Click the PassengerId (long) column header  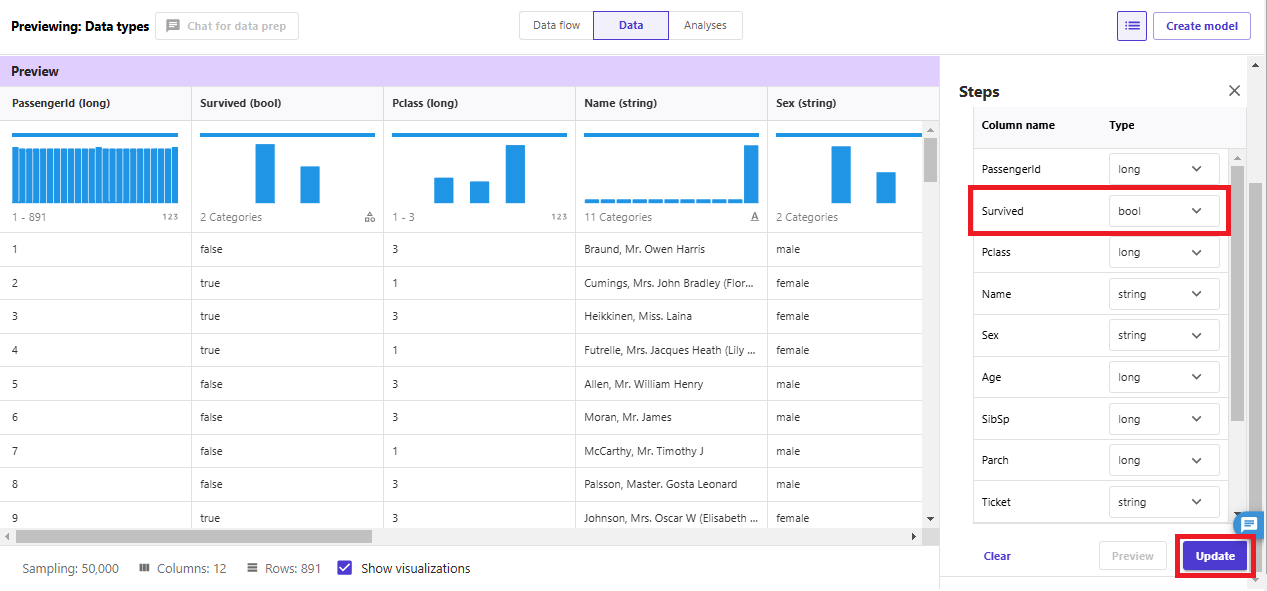click(96, 103)
